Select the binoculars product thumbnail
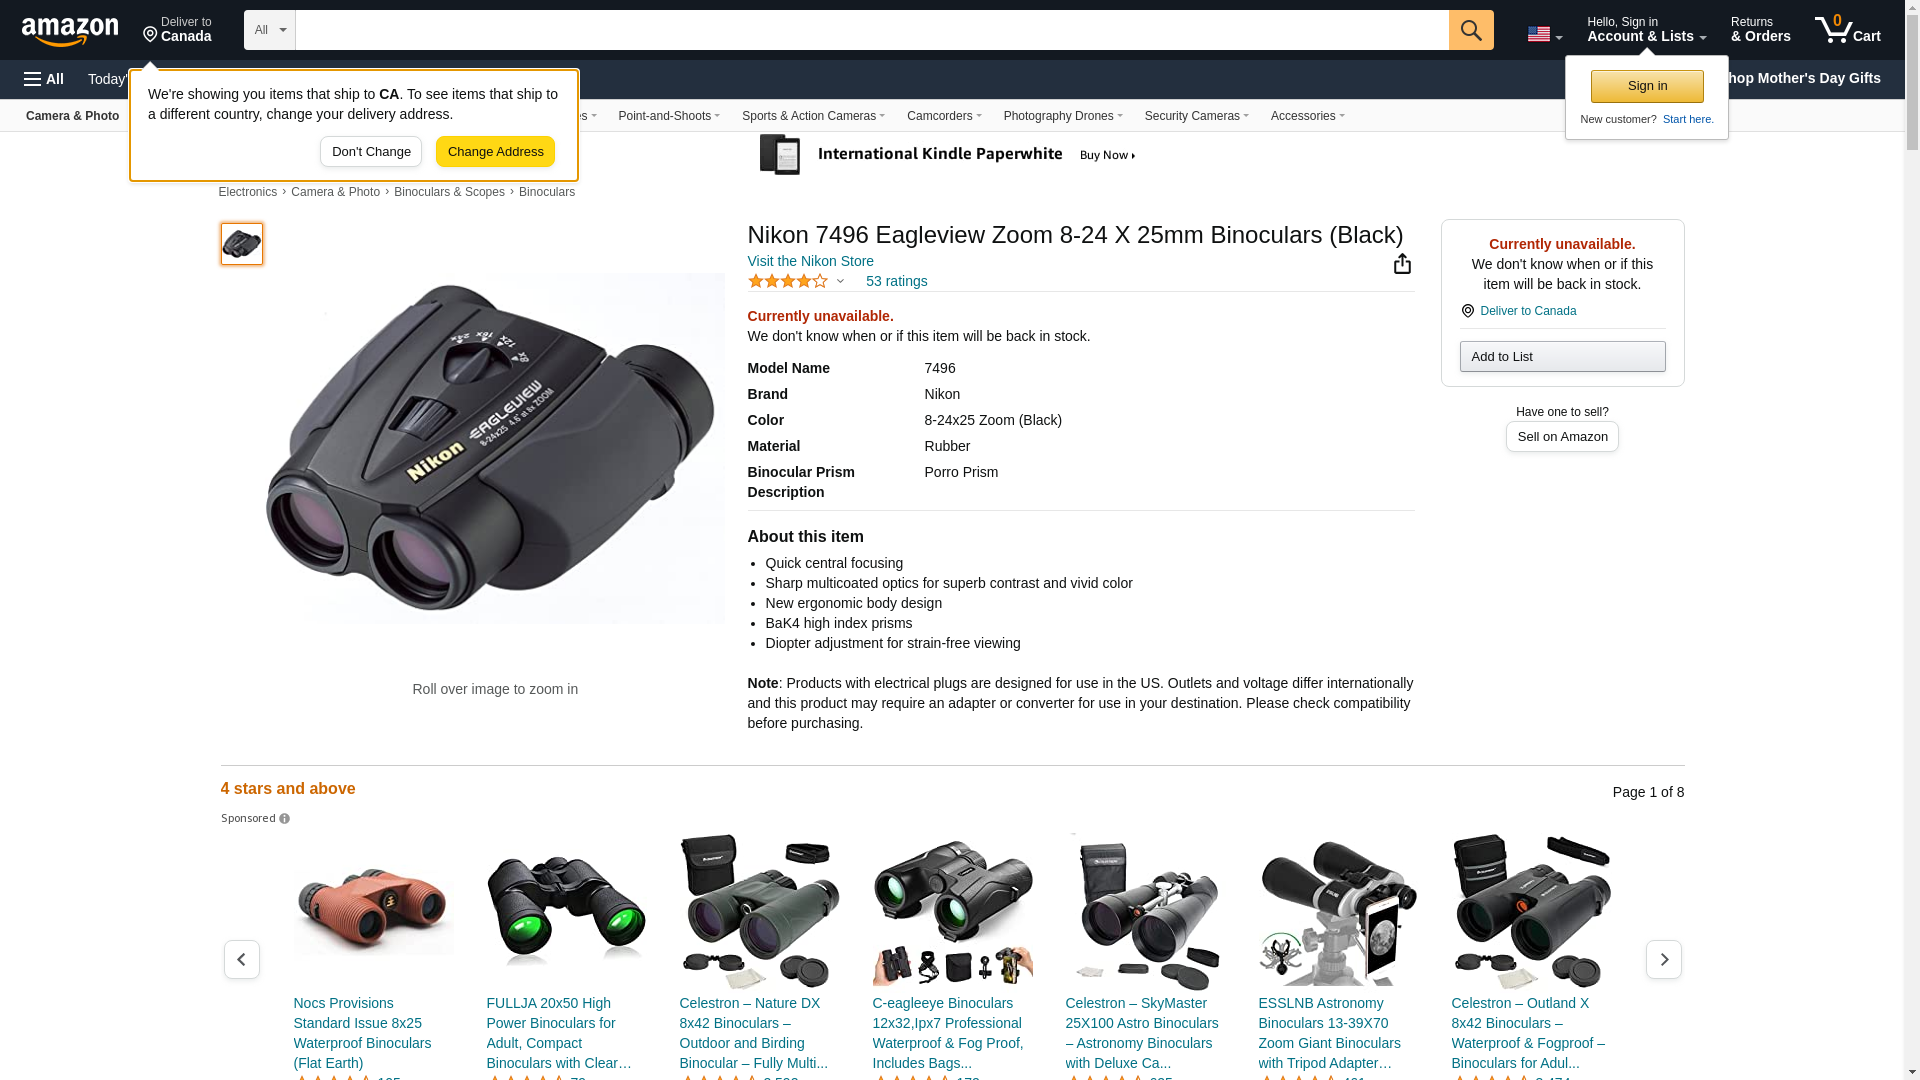Screen dimensions: 1920x1080 [x=242, y=244]
